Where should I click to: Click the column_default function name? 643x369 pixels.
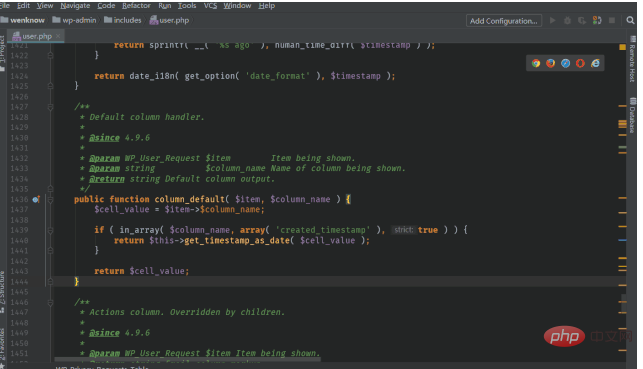coord(189,199)
